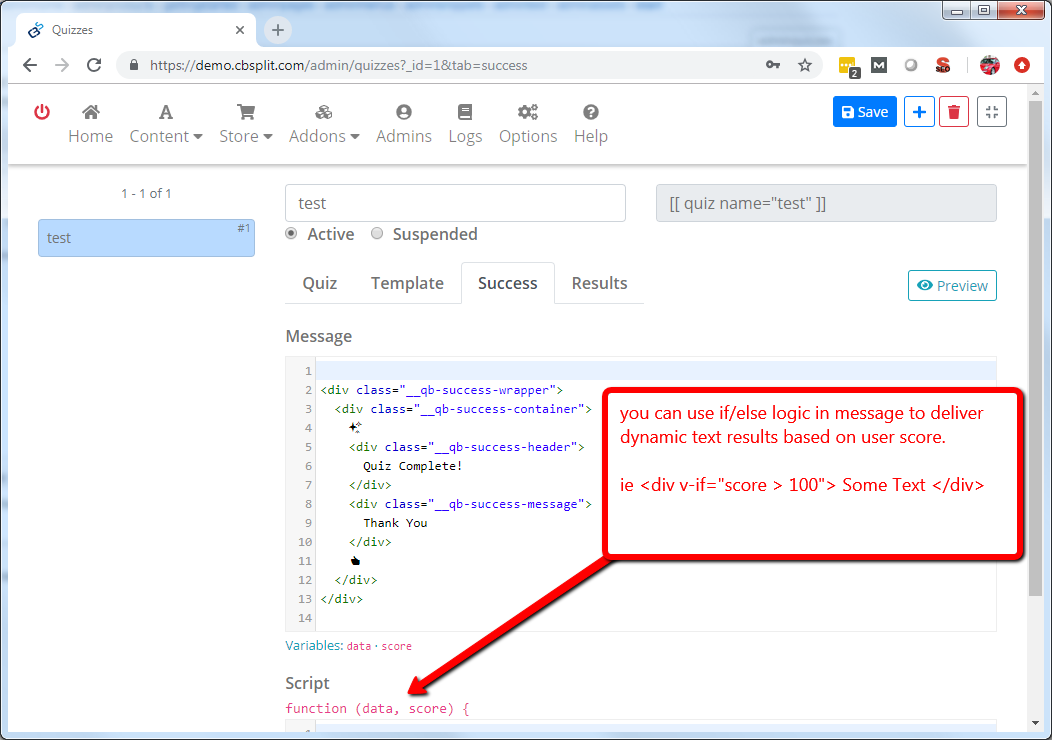Open the Logs page

[465, 124]
